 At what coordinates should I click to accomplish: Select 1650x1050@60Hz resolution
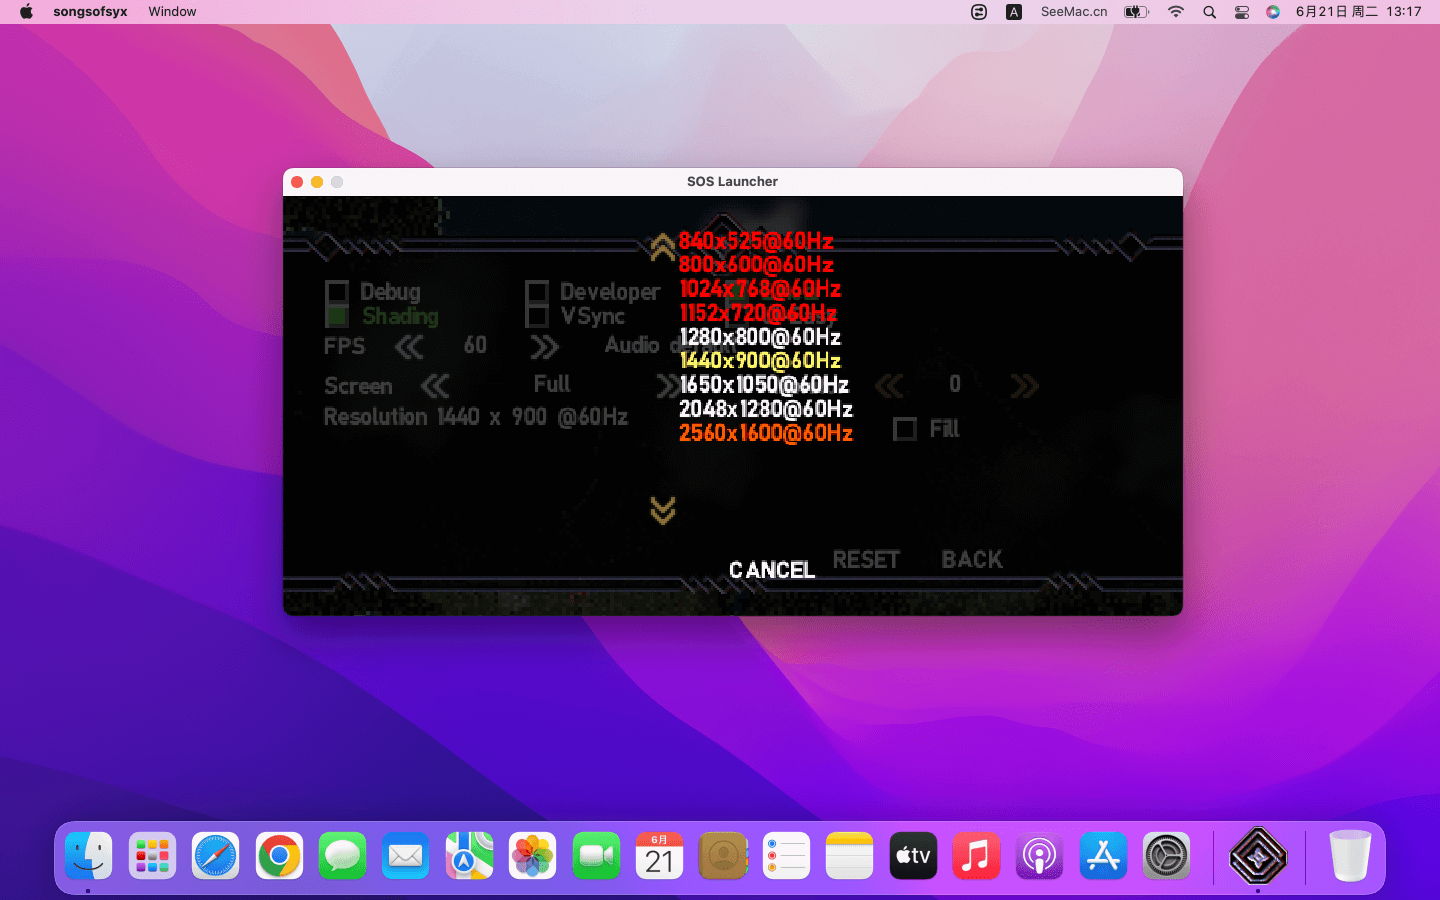(764, 385)
